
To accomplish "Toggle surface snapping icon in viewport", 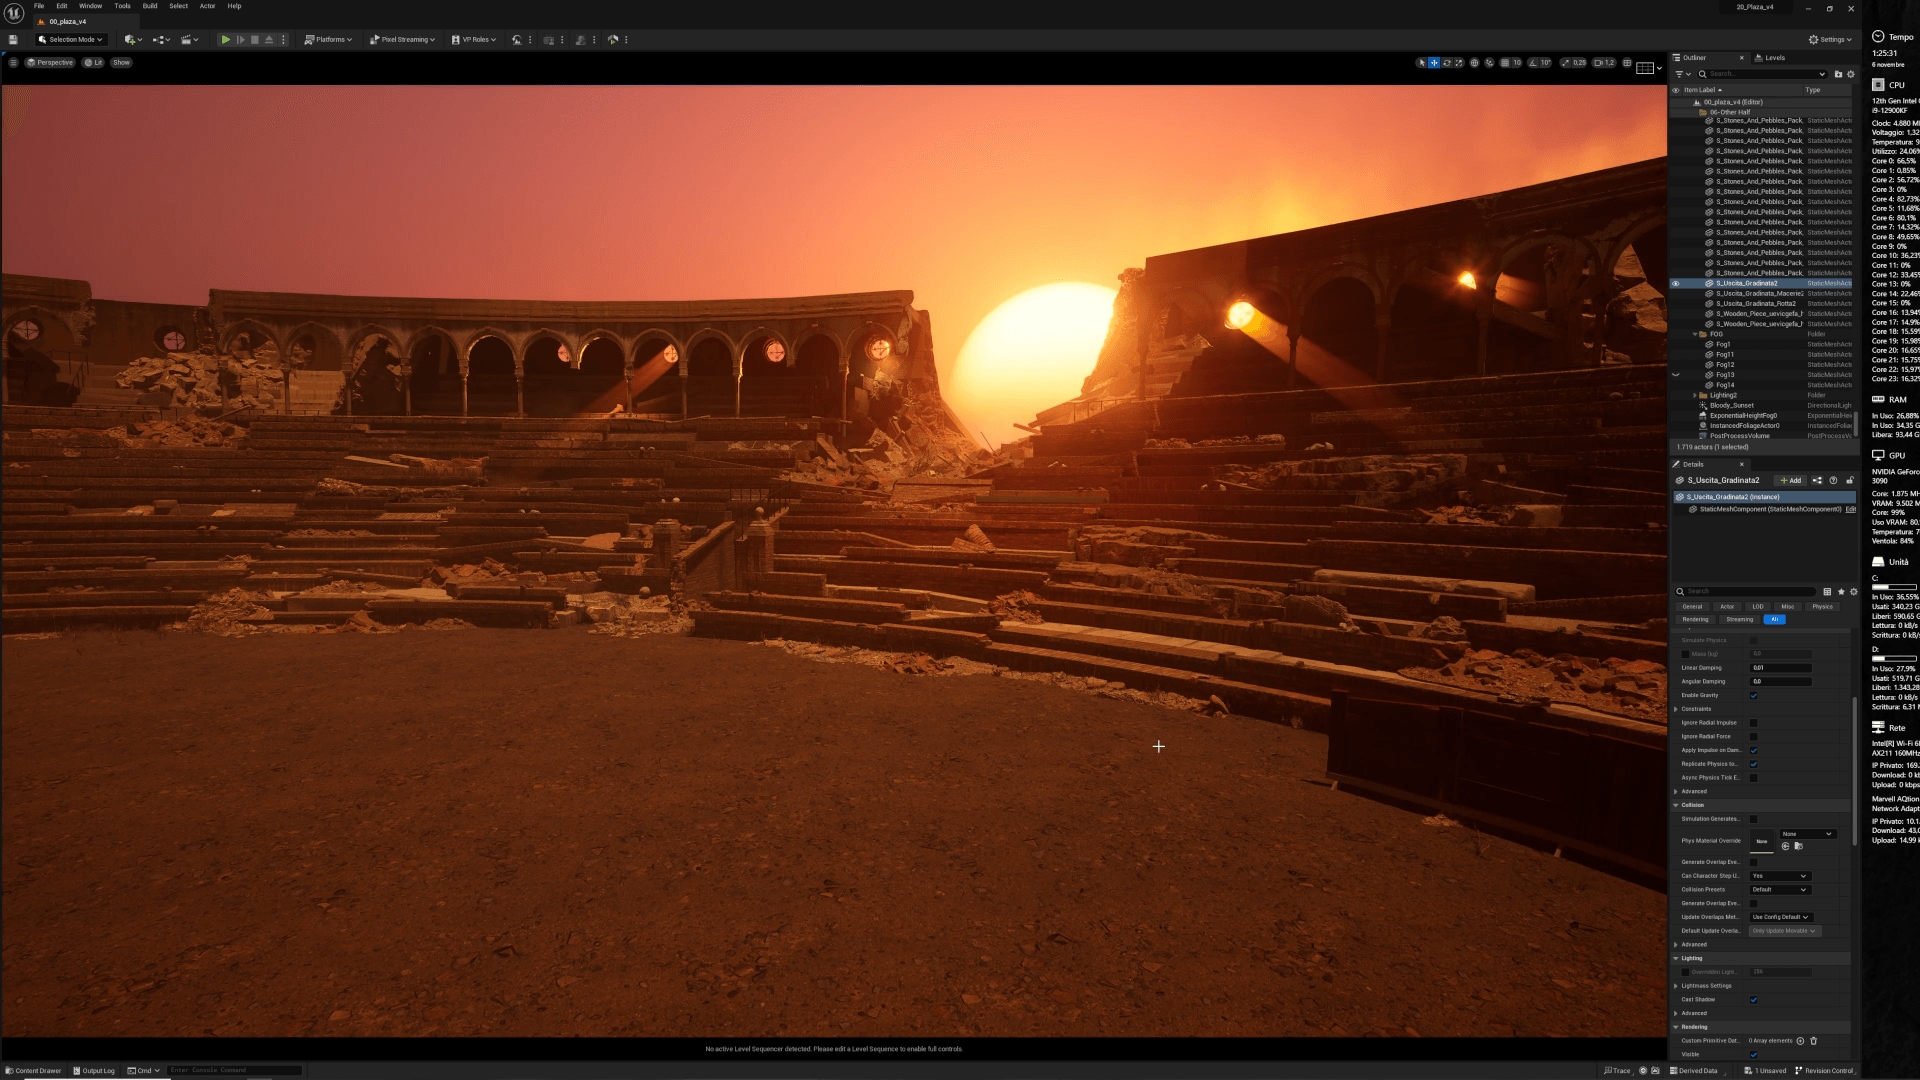I will 1489,63.
